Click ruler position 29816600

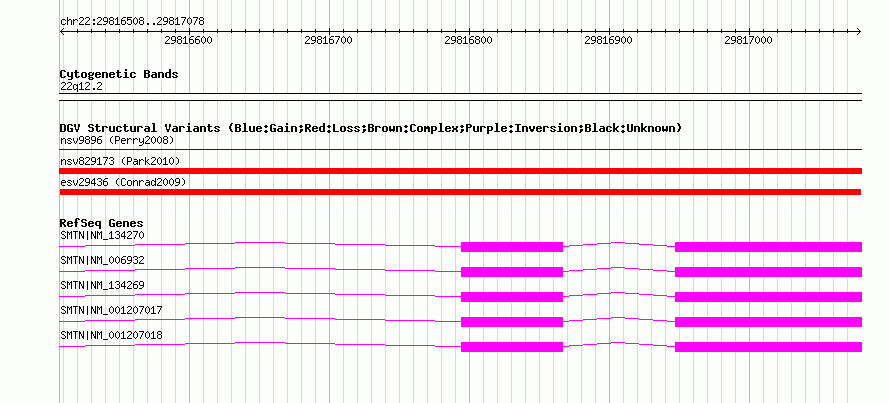pyautogui.click(x=188, y=40)
